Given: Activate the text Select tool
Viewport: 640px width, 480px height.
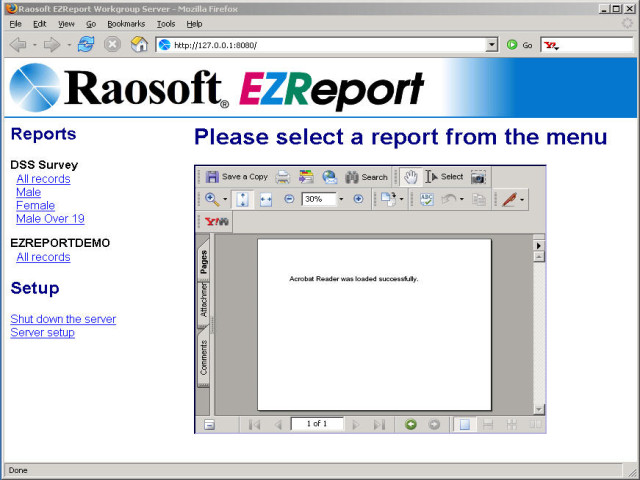Looking at the screenshot, I should tap(444, 177).
